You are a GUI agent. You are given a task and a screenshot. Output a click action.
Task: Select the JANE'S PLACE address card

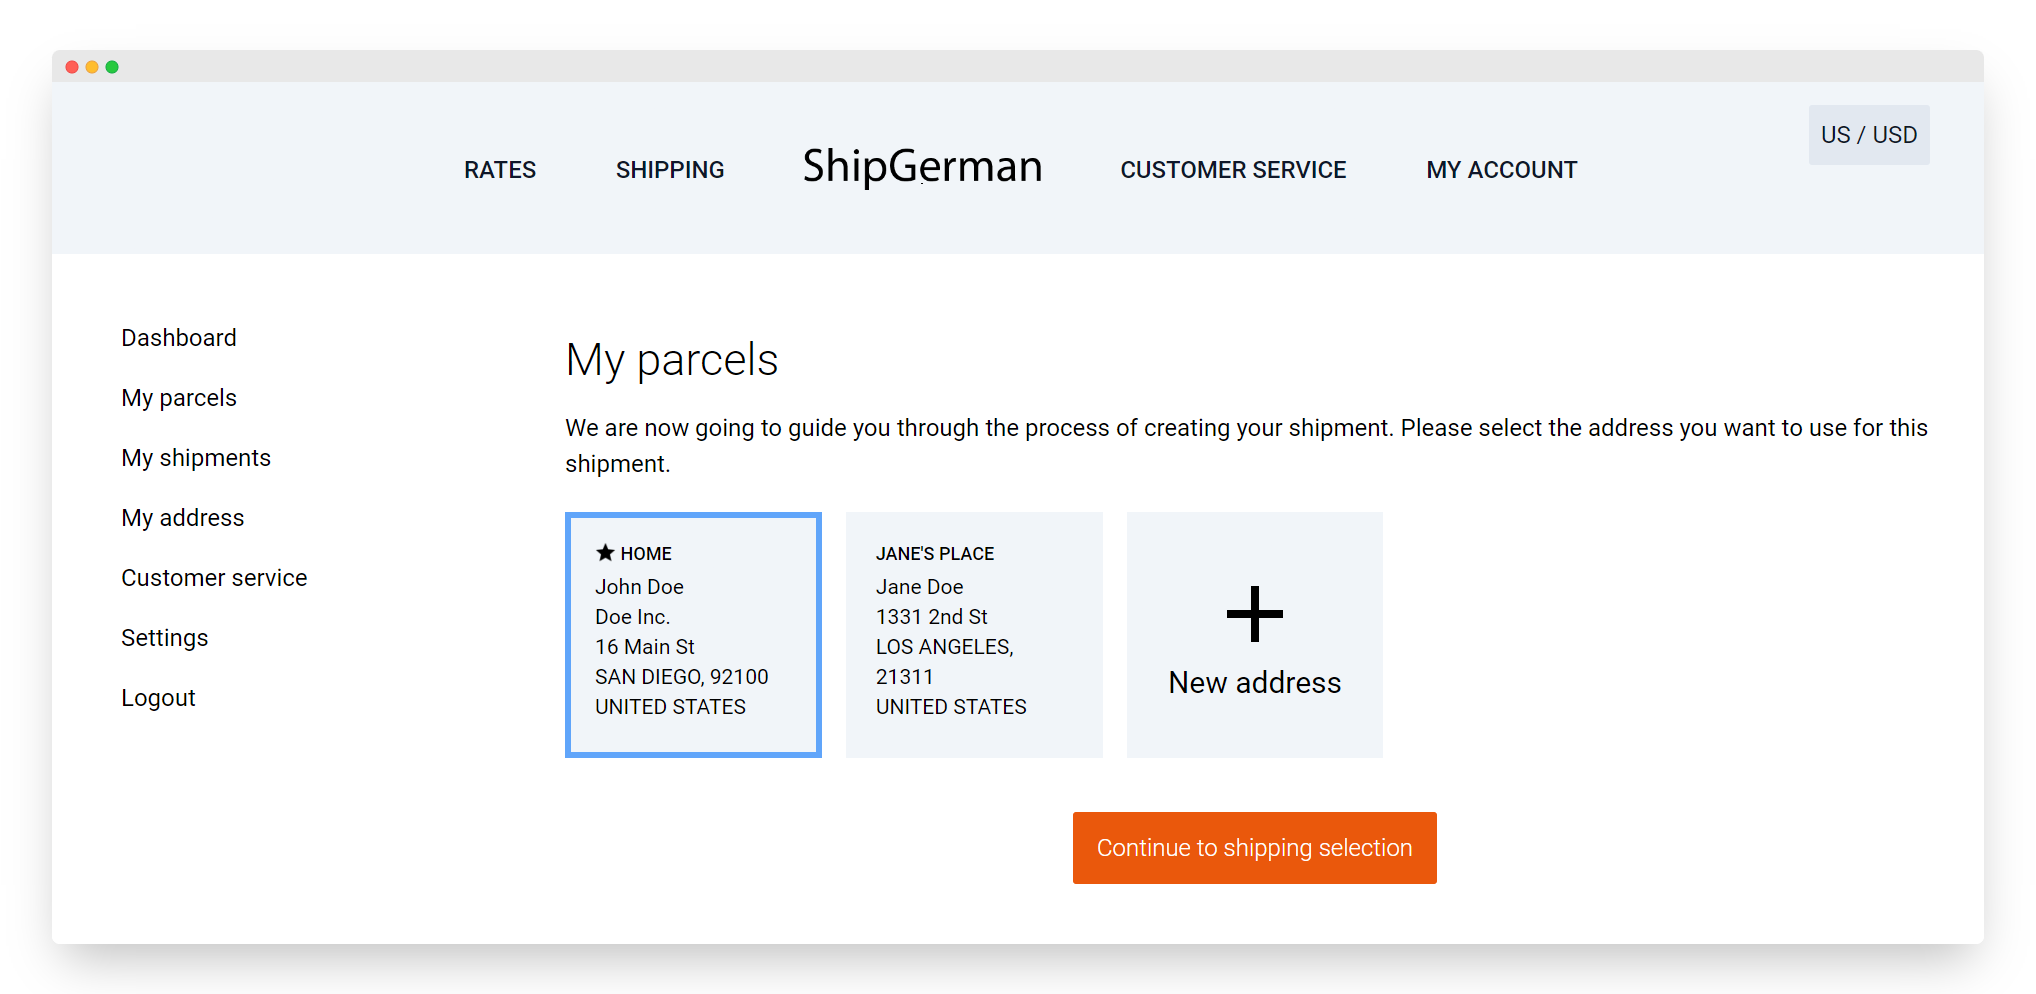click(x=974, y=635)
